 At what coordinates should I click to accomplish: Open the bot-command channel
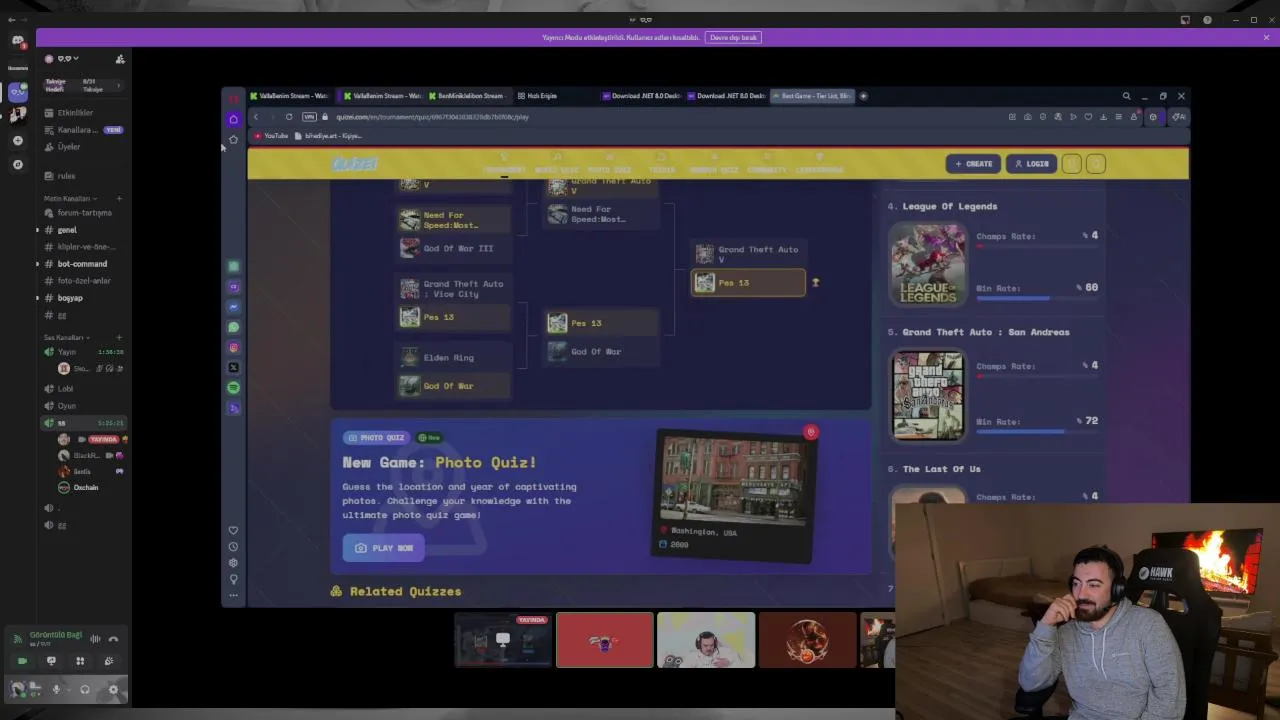[x=82, y=264]
